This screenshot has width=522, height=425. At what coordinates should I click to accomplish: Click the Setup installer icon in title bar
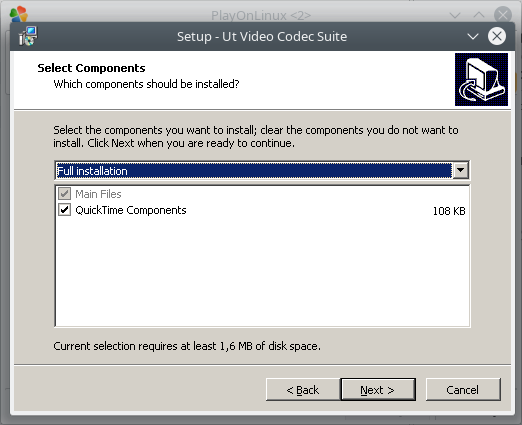pos(28,36)
